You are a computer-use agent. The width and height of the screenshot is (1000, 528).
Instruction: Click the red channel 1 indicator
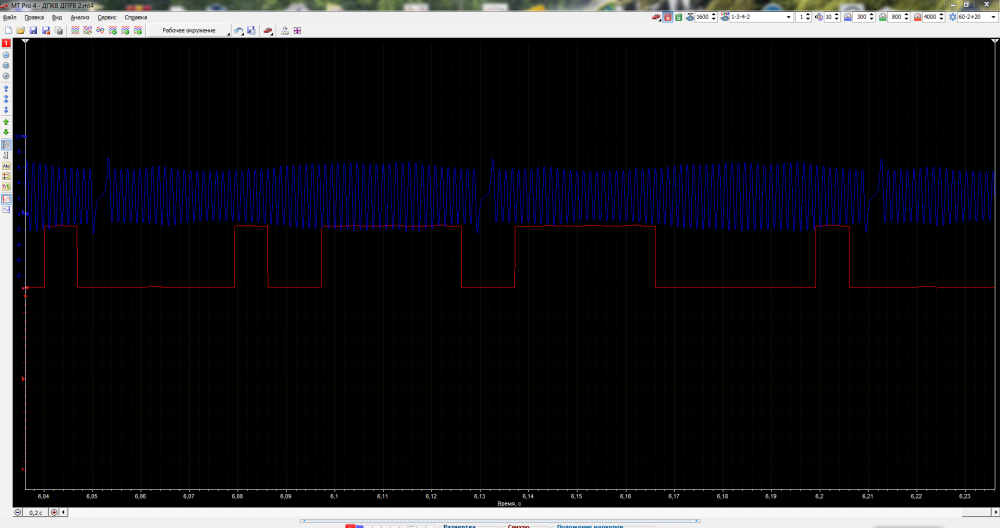(x=6, y=44)
